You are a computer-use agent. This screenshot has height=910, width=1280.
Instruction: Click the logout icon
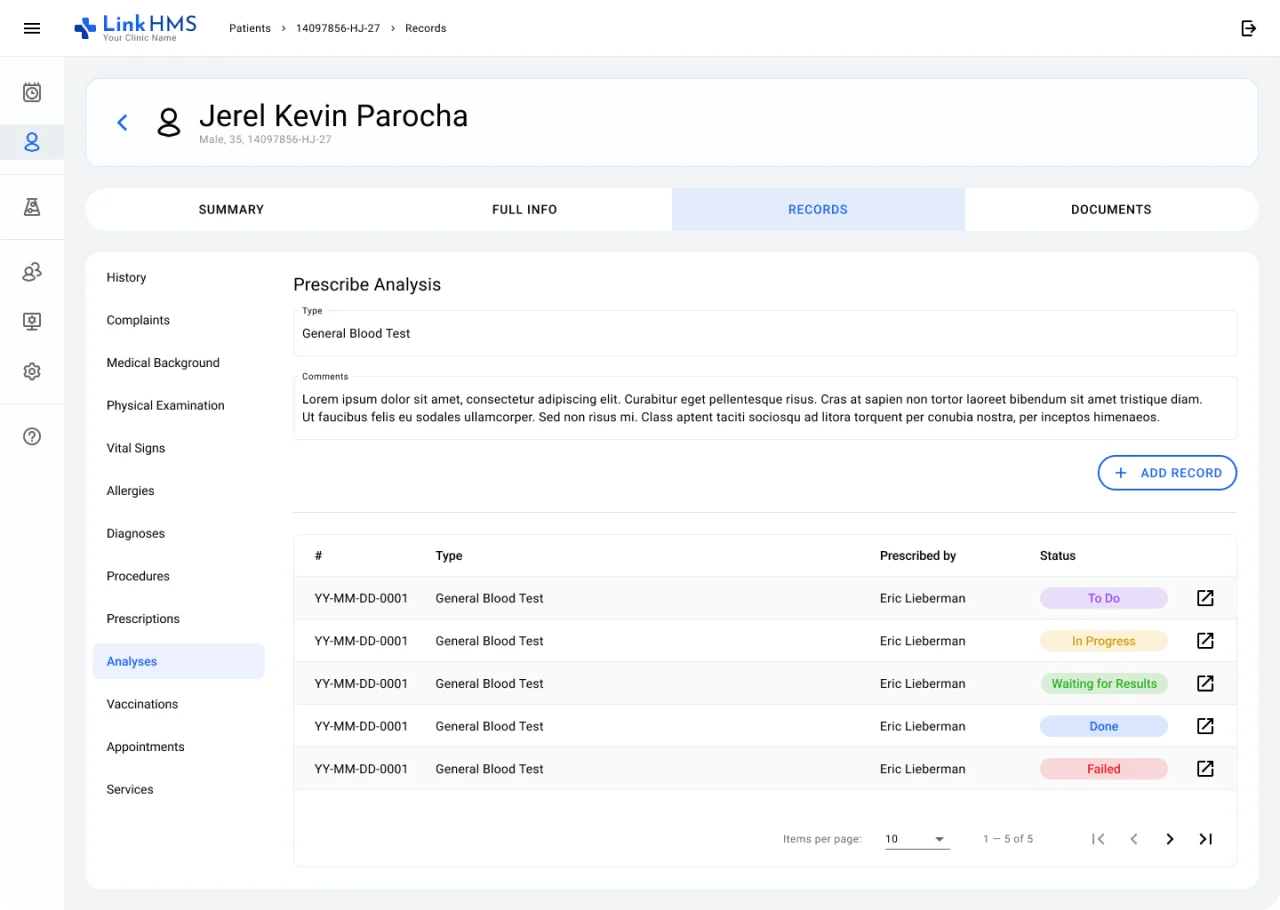1248,28
